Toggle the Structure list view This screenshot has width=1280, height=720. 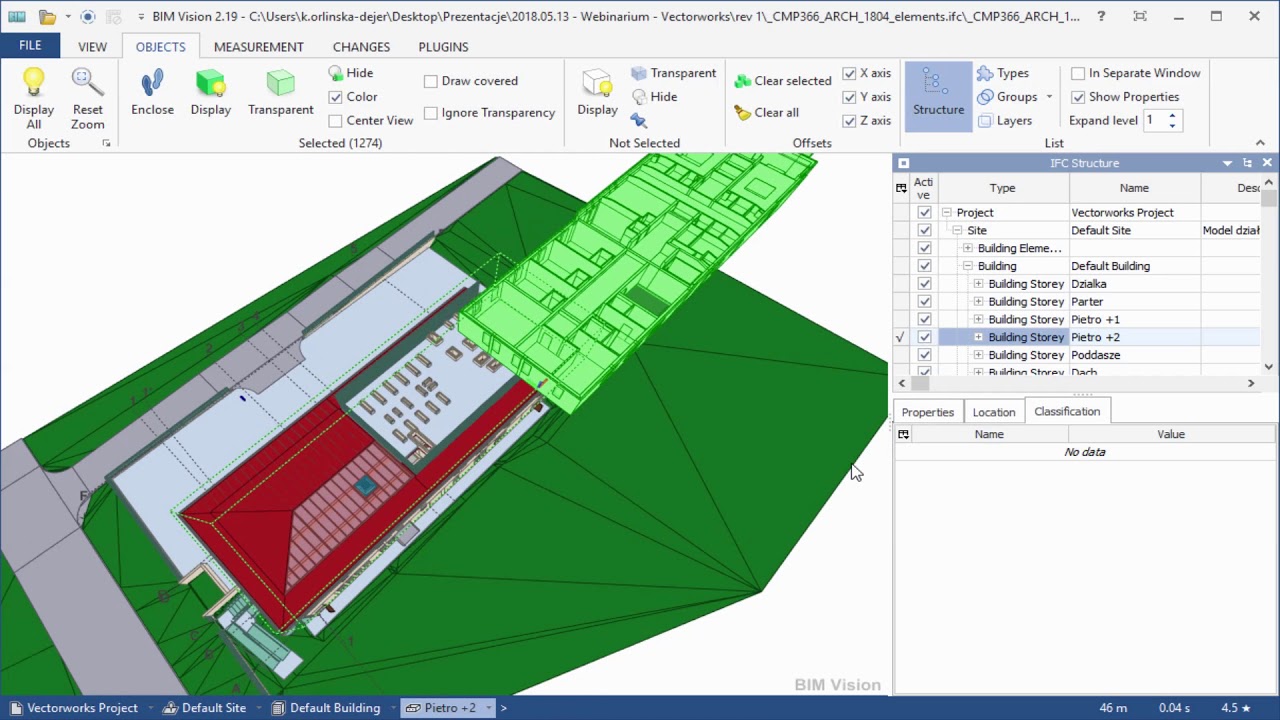938,97
